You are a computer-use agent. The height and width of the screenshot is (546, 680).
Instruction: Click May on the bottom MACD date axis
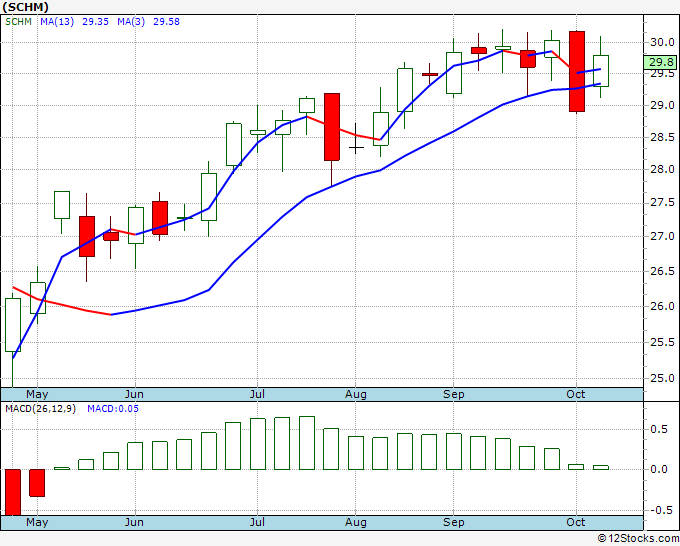pos(37,523)
